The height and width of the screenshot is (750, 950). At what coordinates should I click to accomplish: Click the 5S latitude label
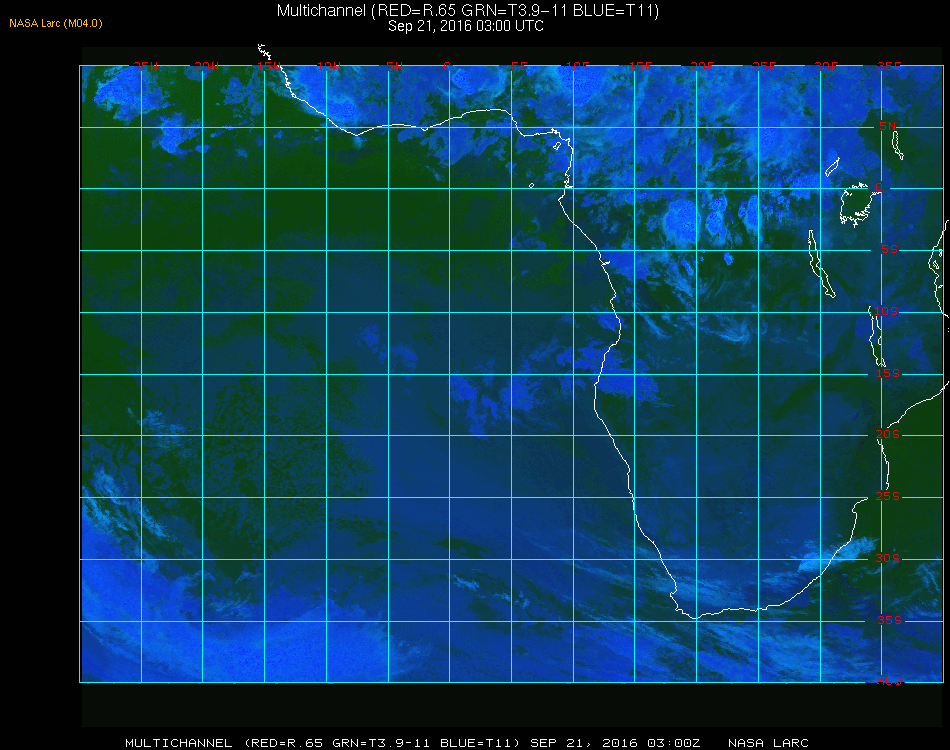coord(889,249)
